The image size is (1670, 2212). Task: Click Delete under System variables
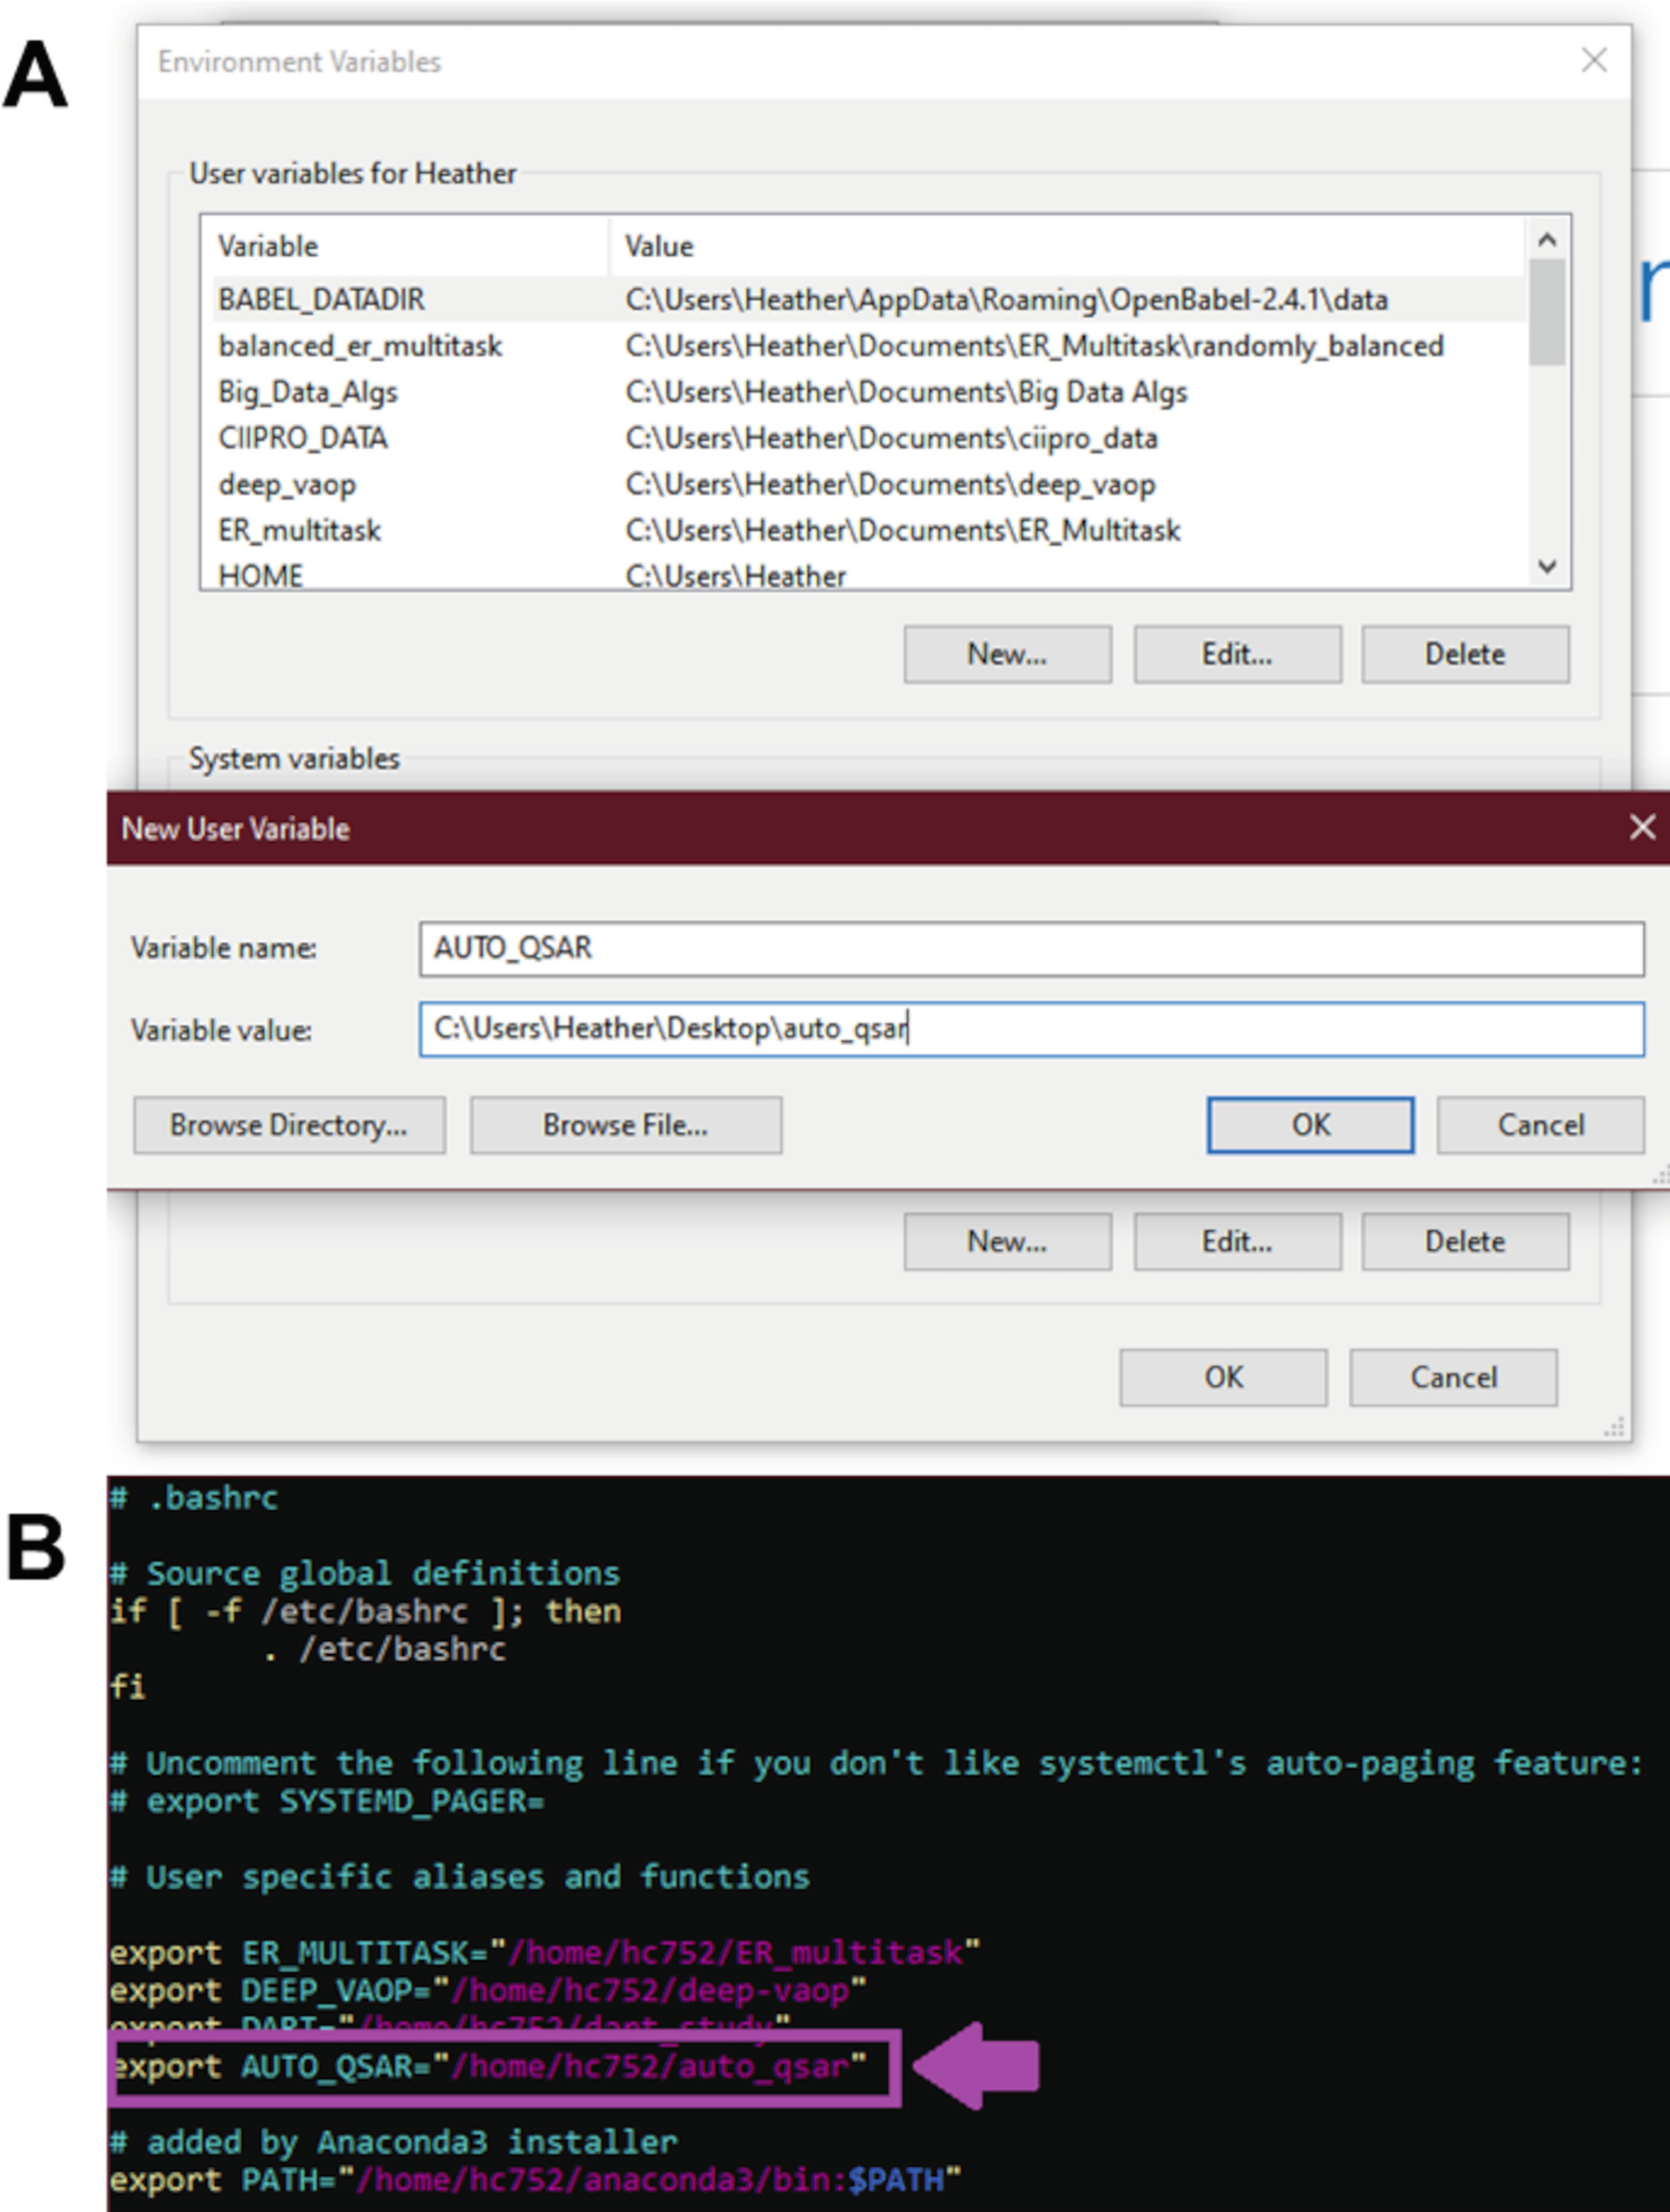click(1465, 1241)
